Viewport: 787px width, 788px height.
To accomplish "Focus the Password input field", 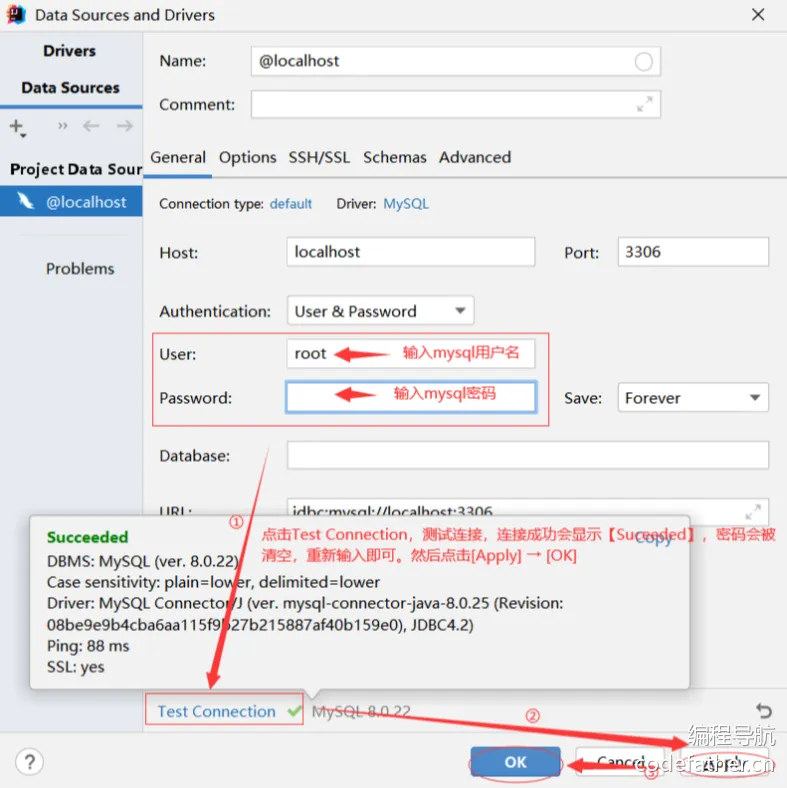I will coord(411,397).
